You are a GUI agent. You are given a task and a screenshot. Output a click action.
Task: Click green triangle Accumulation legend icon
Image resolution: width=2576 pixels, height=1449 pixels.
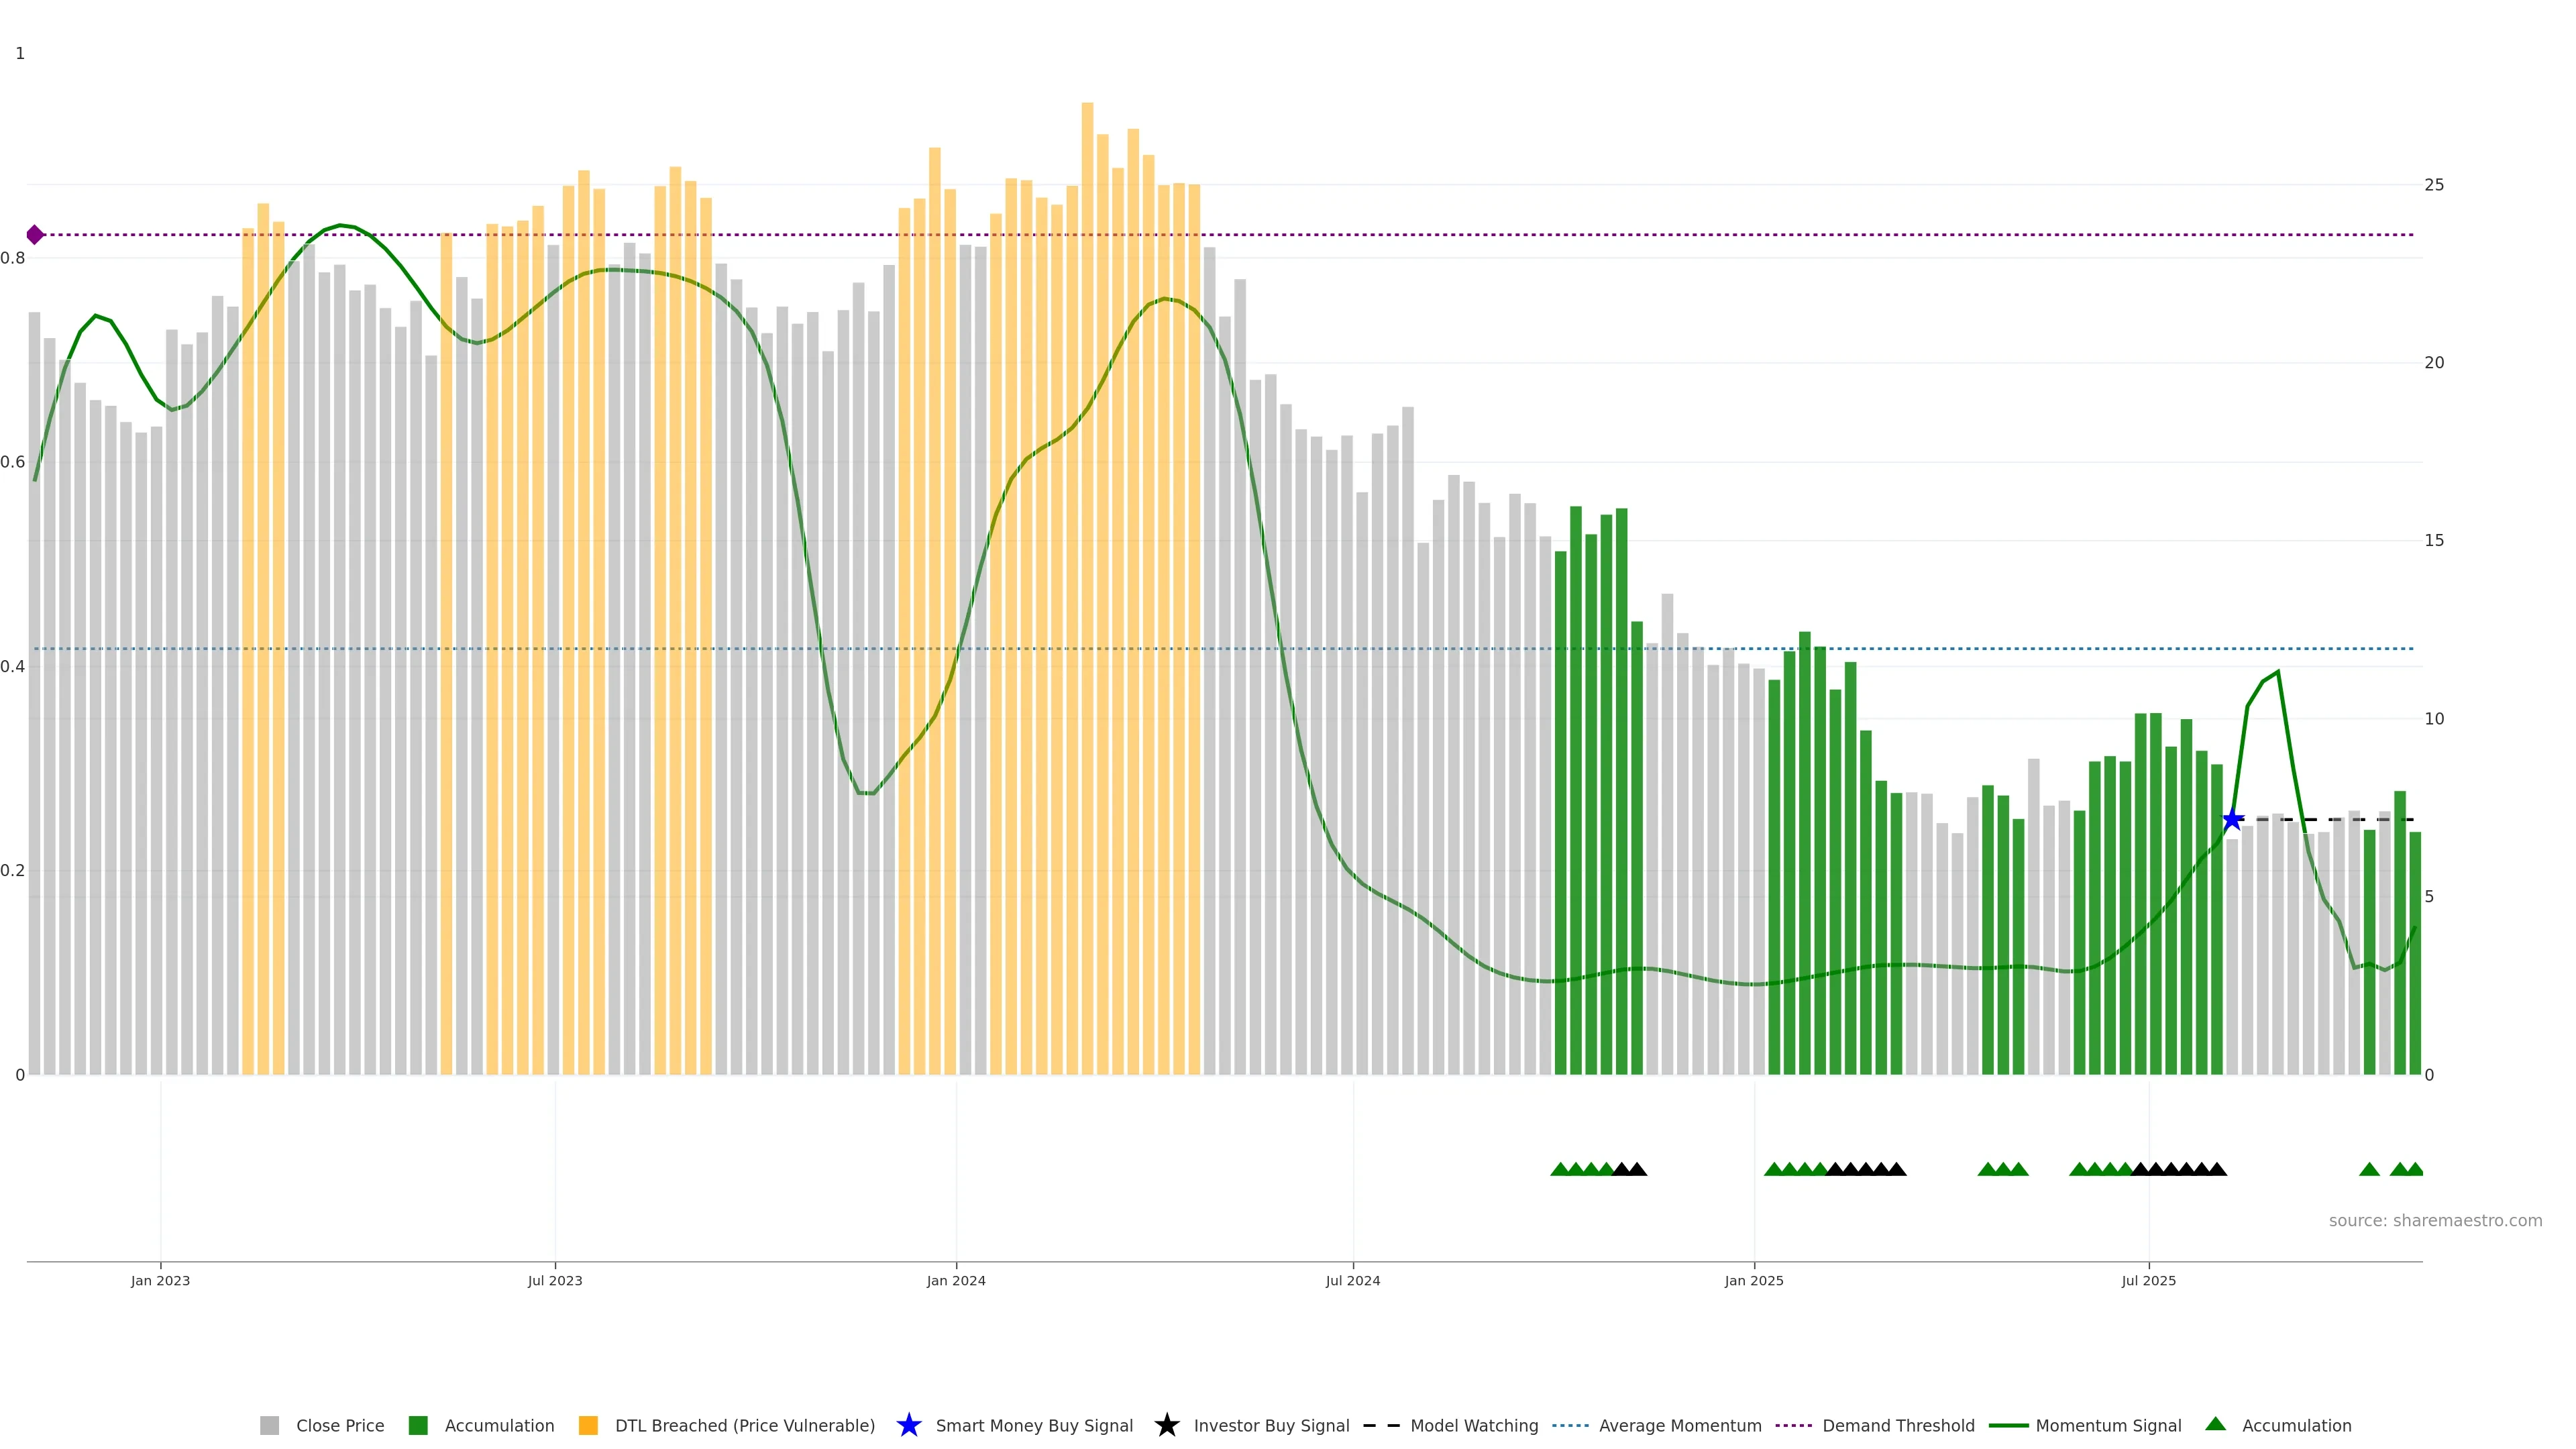(2216, 1424)
